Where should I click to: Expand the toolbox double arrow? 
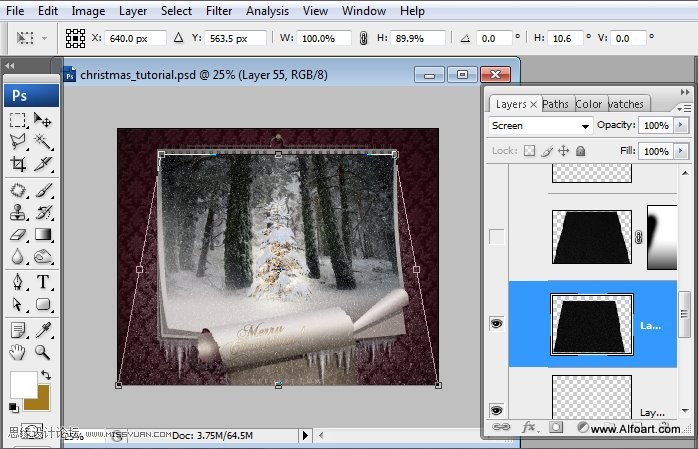(x=10, y=66)
